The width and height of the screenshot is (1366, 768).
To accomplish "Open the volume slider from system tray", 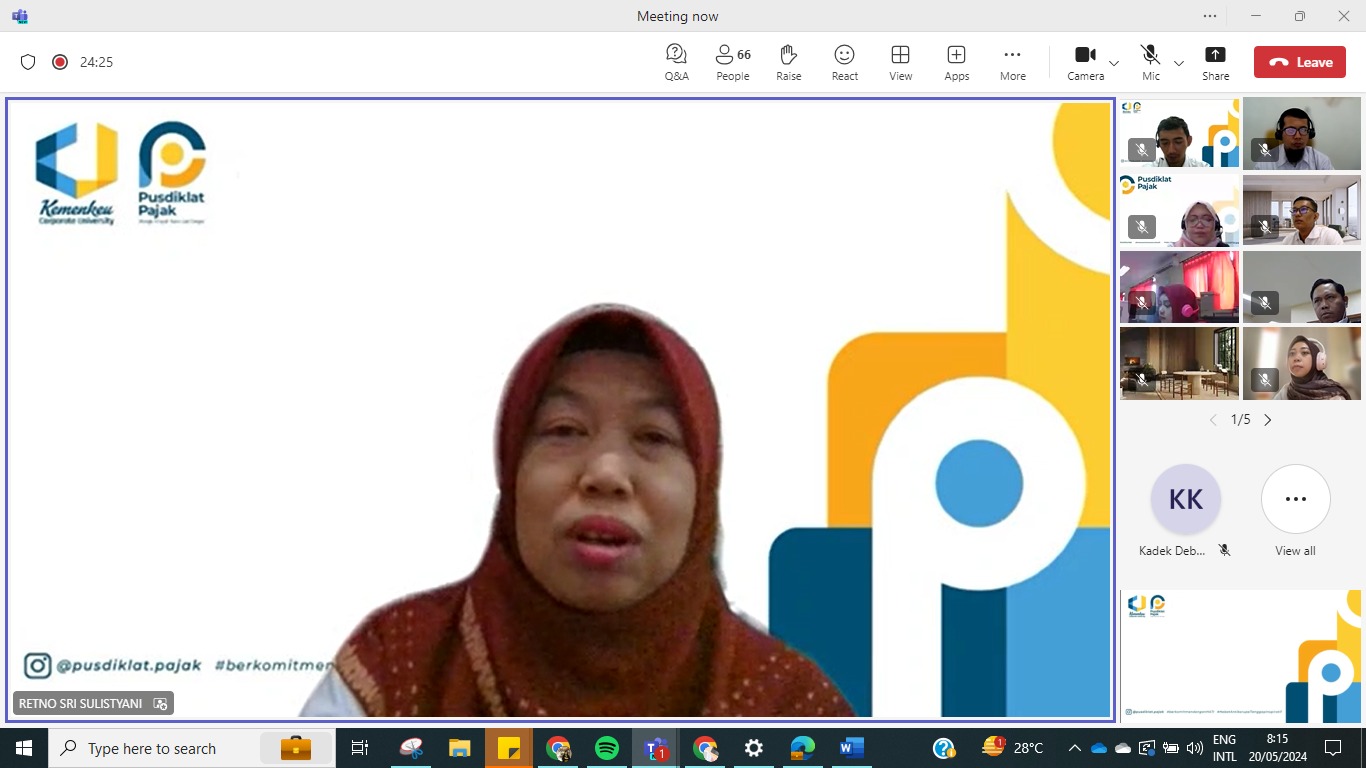I will 1196,747.
